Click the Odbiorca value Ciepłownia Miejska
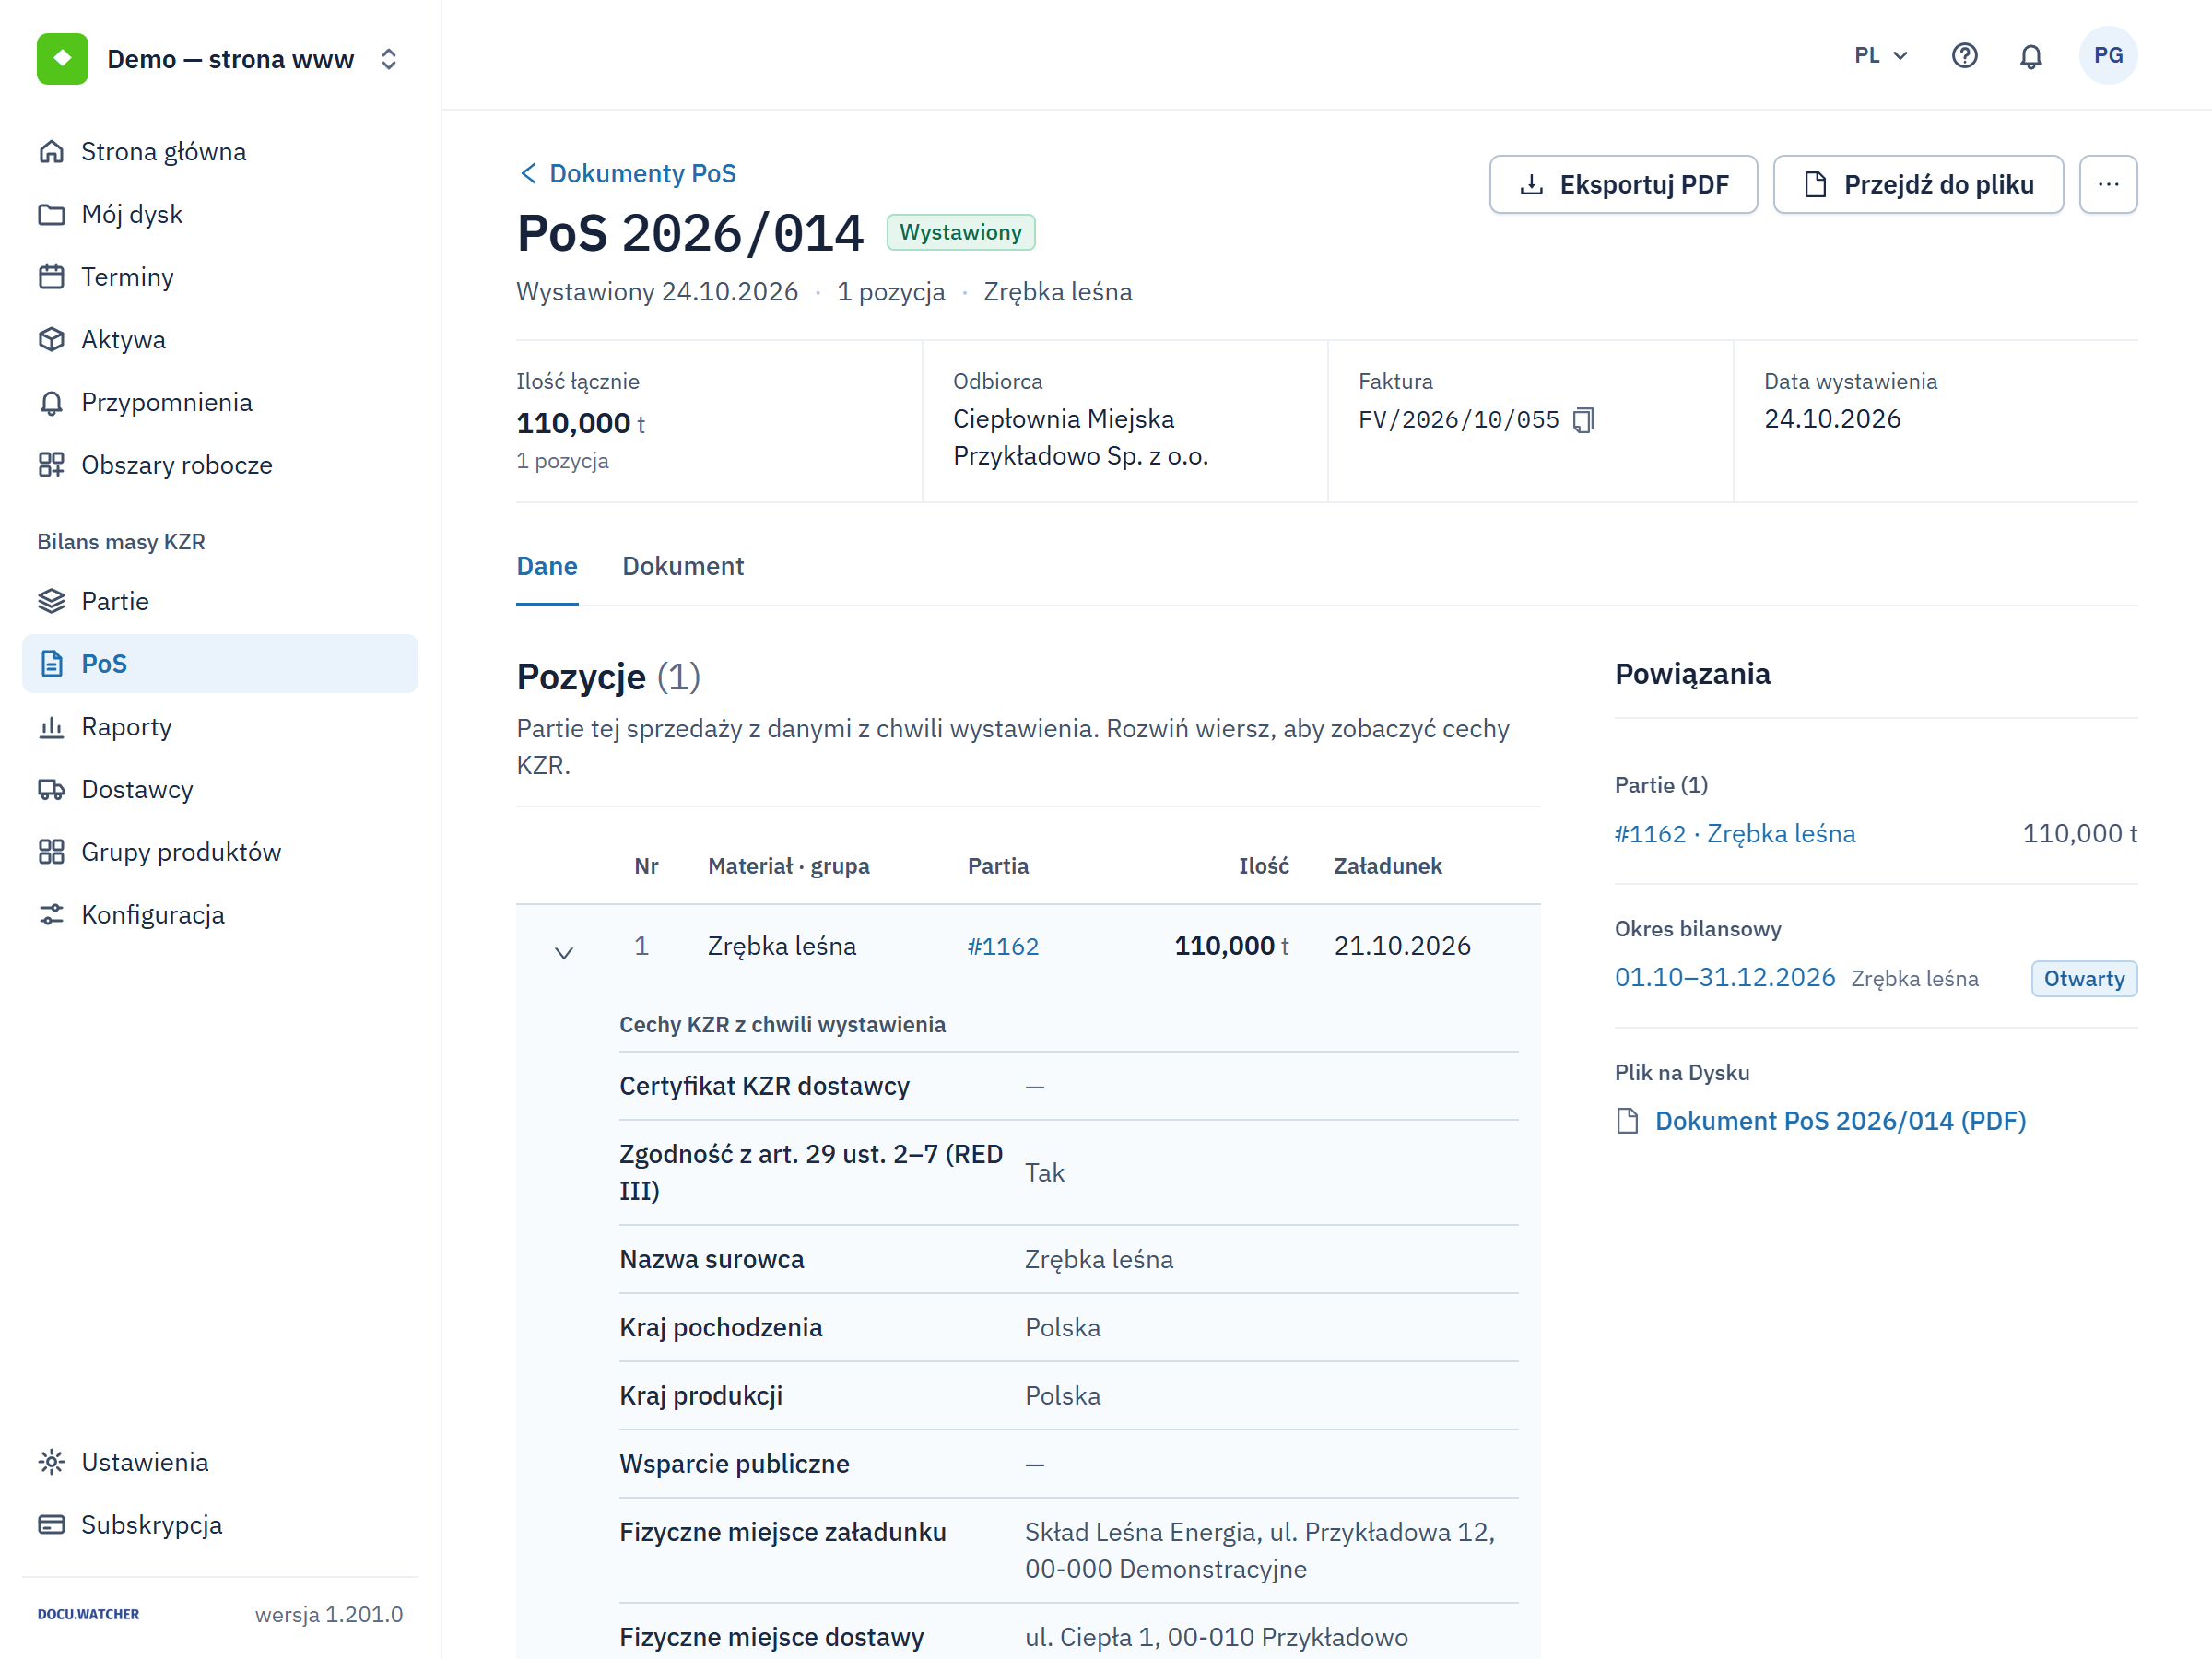 click(x=1080, y=438)
